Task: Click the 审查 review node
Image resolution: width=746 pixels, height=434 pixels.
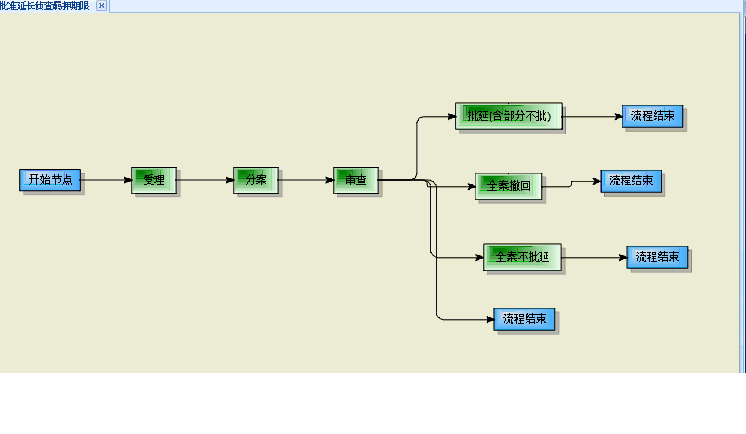Action: 355,180
